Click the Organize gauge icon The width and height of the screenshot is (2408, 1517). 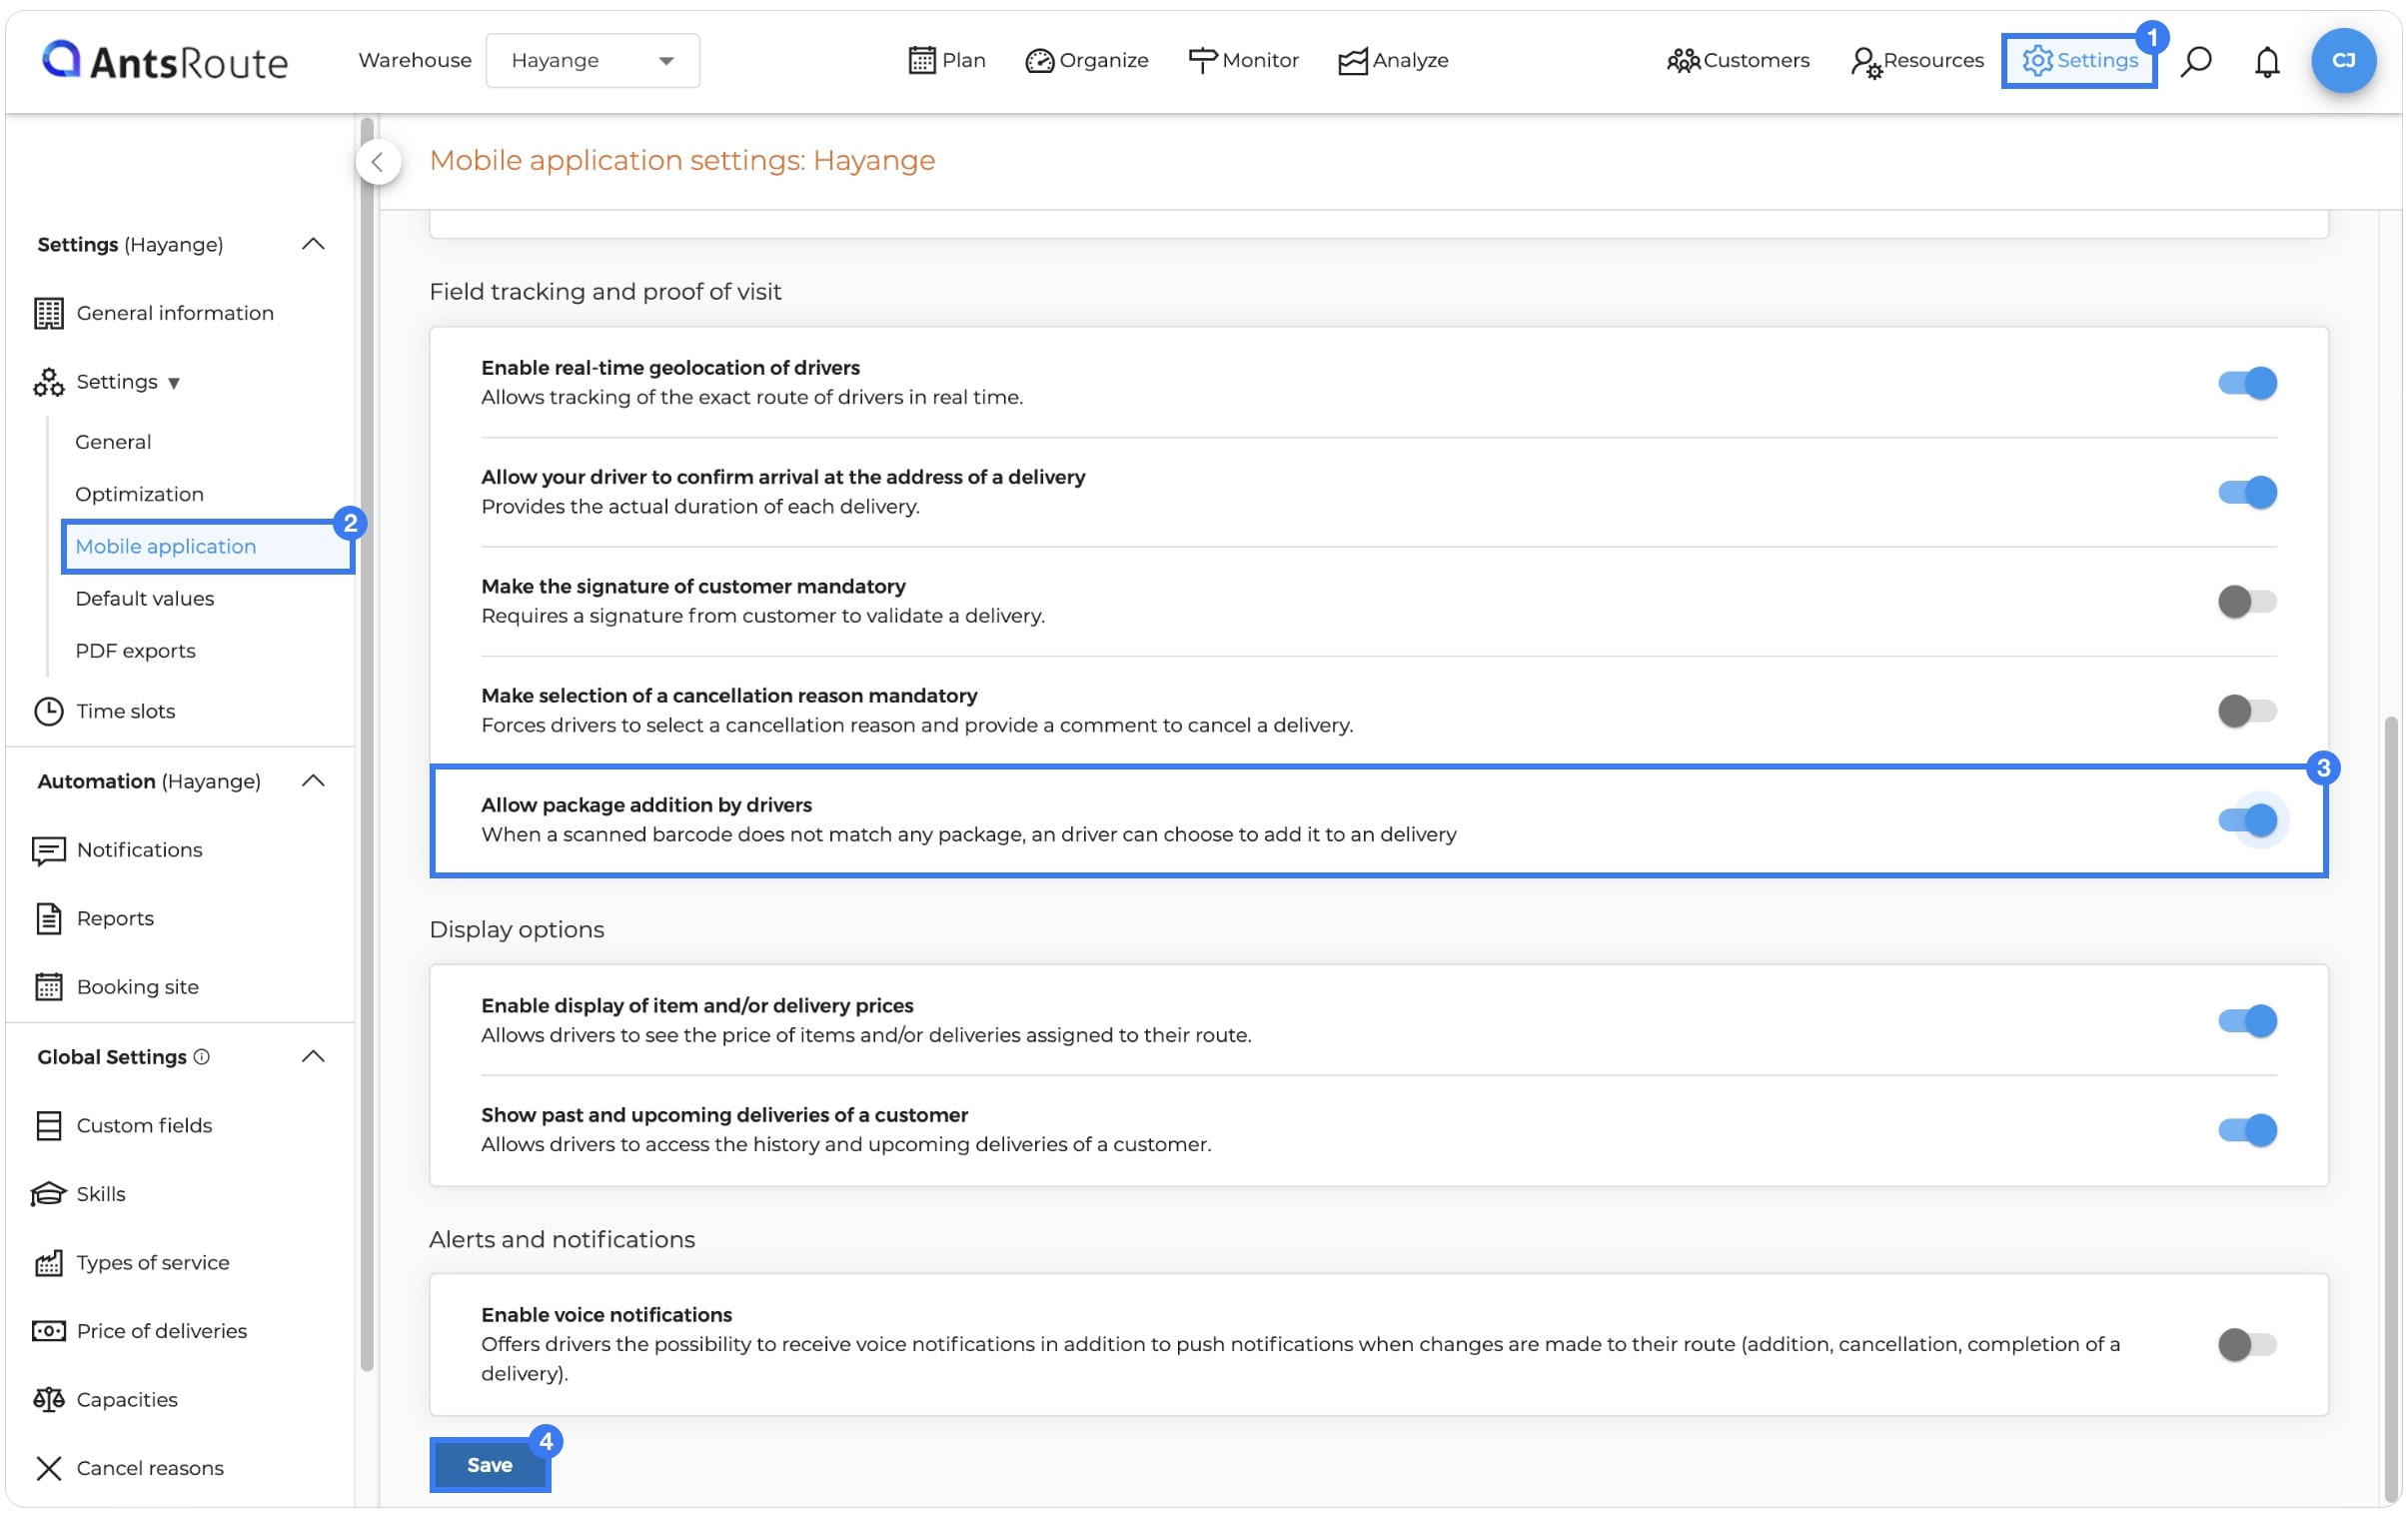click(1039, 61)
